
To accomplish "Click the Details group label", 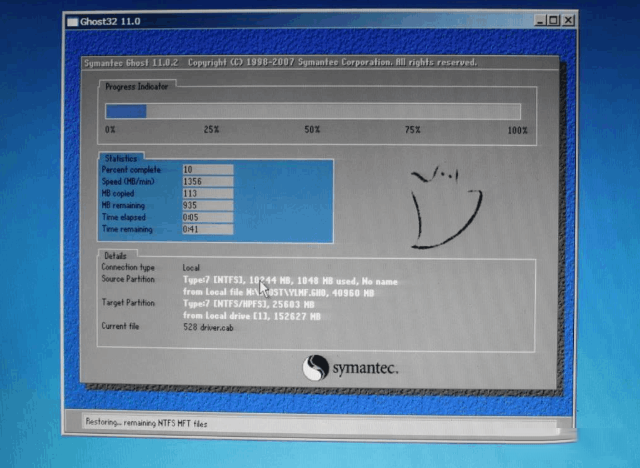I will pyautogui.click(x=115, y=256).
